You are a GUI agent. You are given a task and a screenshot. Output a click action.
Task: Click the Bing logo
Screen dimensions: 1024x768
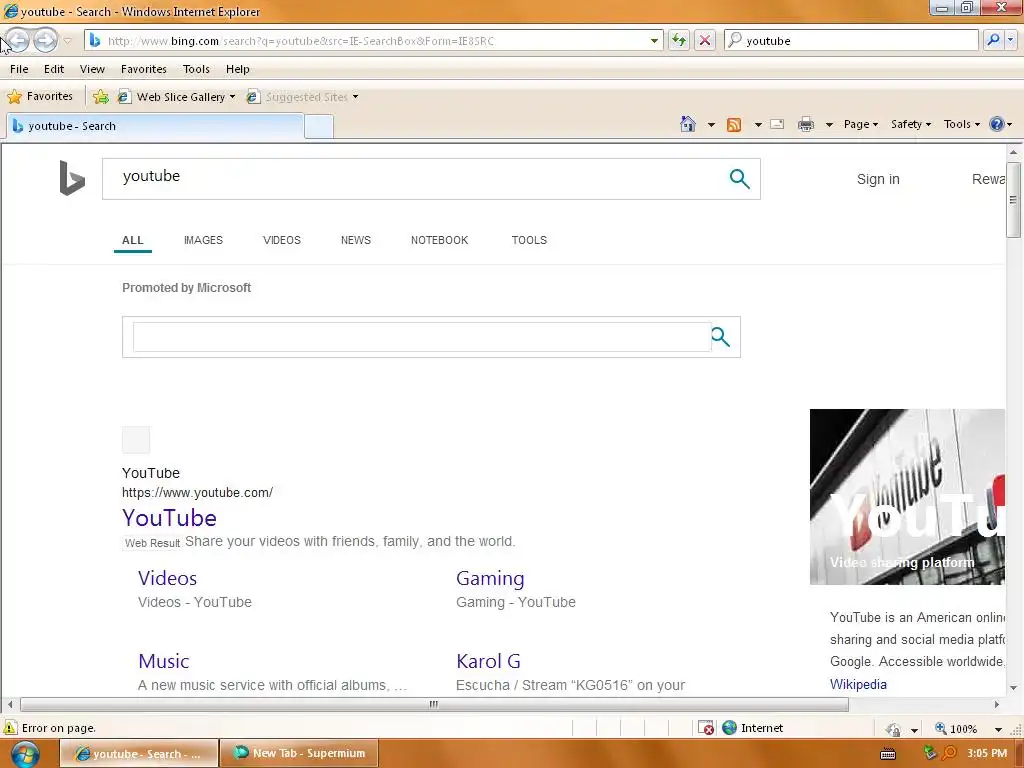click(72, 178)
